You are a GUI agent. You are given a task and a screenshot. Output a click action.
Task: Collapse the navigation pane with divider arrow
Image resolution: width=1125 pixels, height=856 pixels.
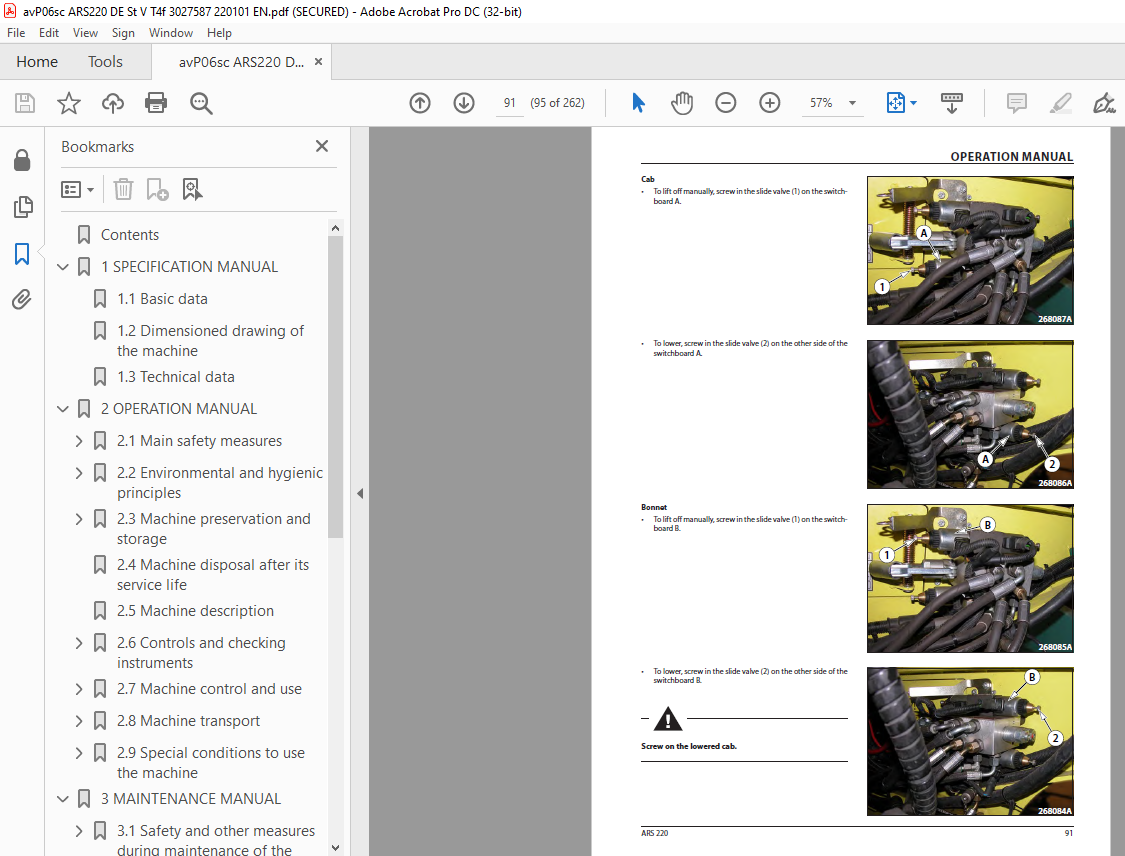[x=360, y=494]
